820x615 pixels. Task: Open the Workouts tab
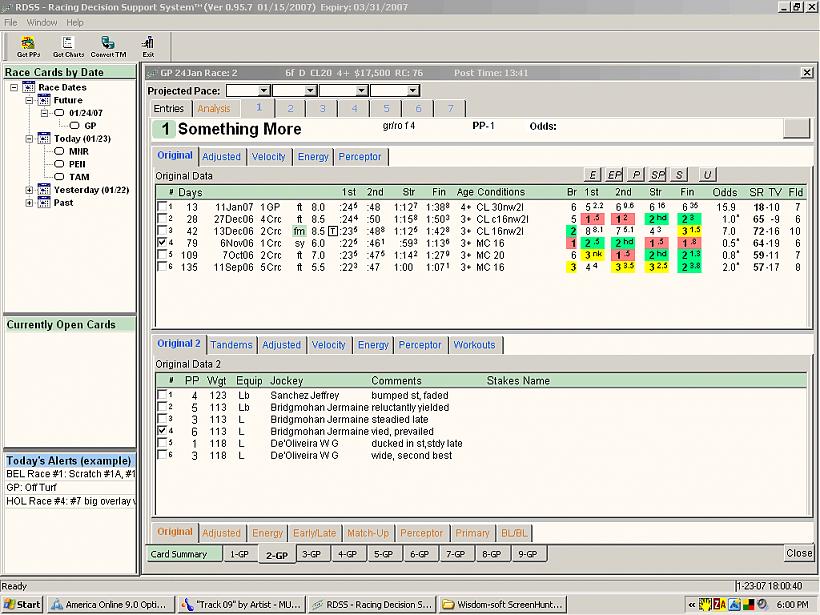click(474, 345)
